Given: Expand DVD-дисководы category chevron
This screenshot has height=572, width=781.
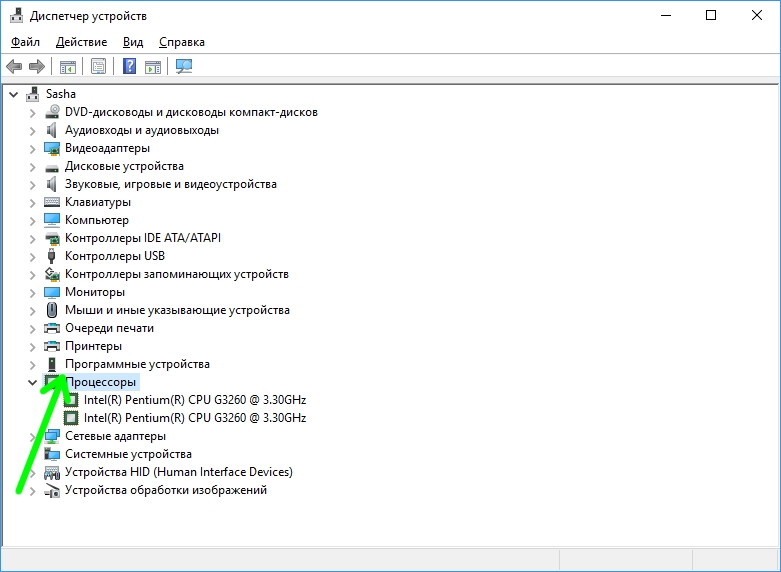Looking at the screenshot, I should [32, 113].
